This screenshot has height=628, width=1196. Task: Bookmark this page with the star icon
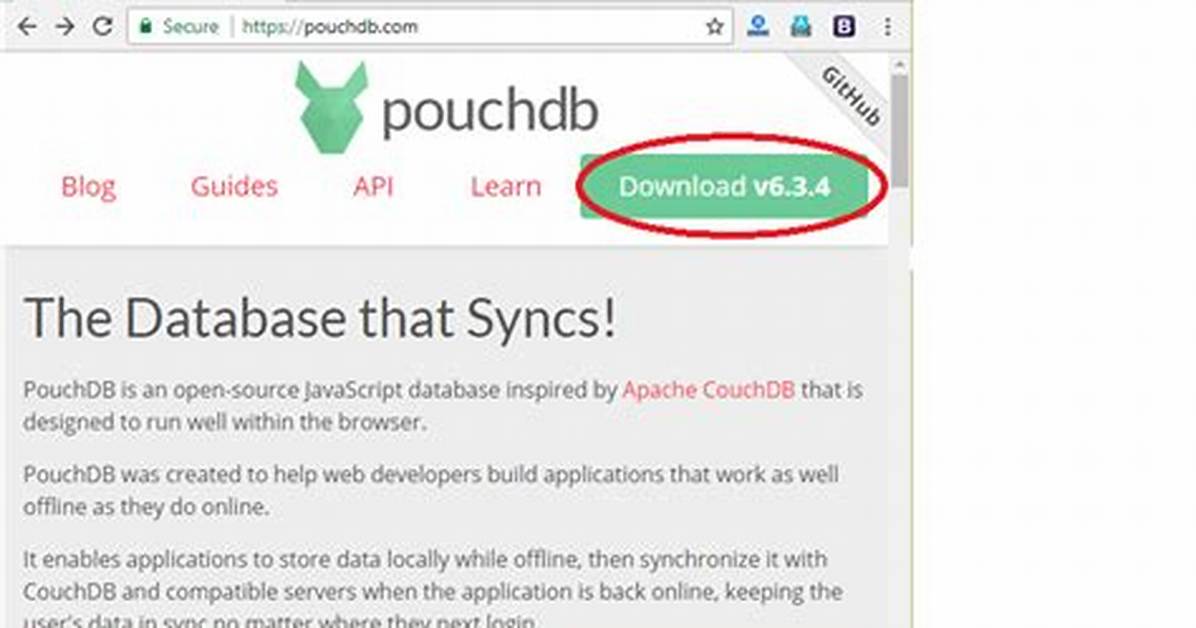coord(714,27)
